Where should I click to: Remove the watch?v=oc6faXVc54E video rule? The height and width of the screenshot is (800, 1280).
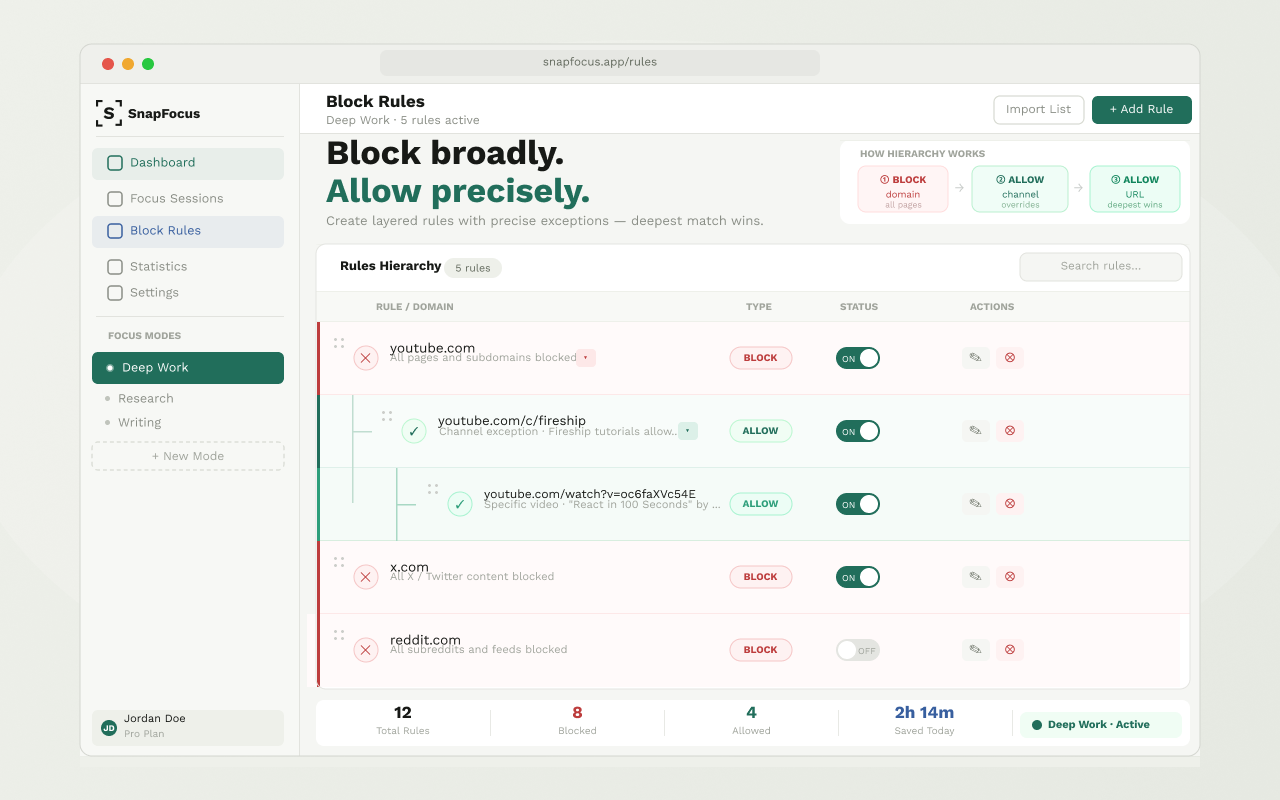(1010, 504)
